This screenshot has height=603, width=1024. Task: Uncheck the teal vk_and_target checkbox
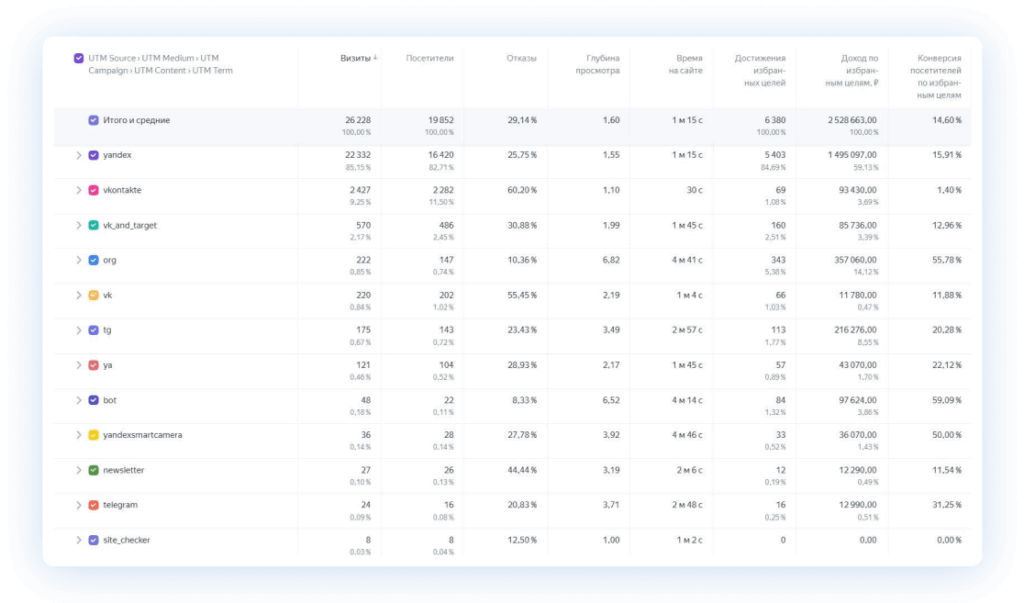pos(93,225)
